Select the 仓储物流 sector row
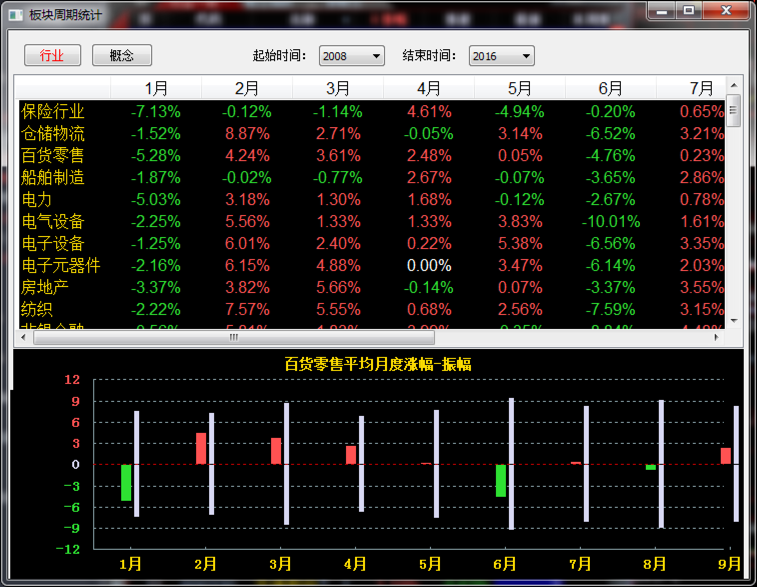The image size is (757, 587). tap(53, 133)
